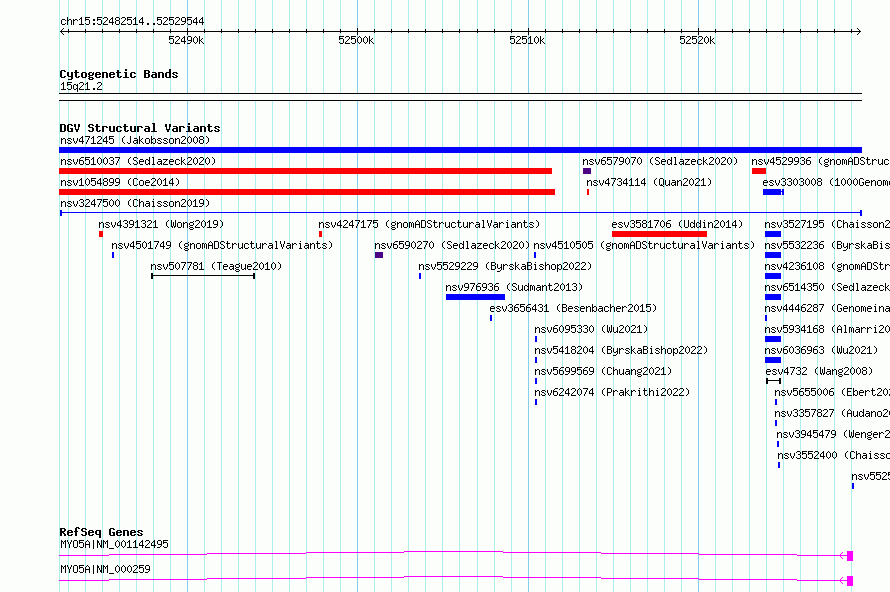Click nsv5532236 ByrskaBishop label
Viewport: 890px width, 592px height.
pyautogui.click(x=827, y=245)
